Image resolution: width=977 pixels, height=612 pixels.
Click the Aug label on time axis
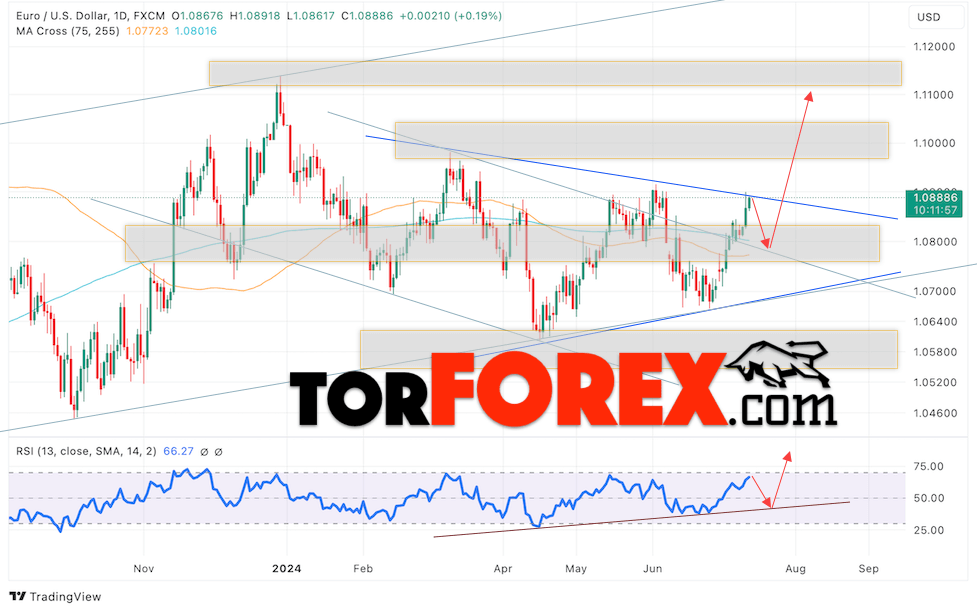point(796,568)
